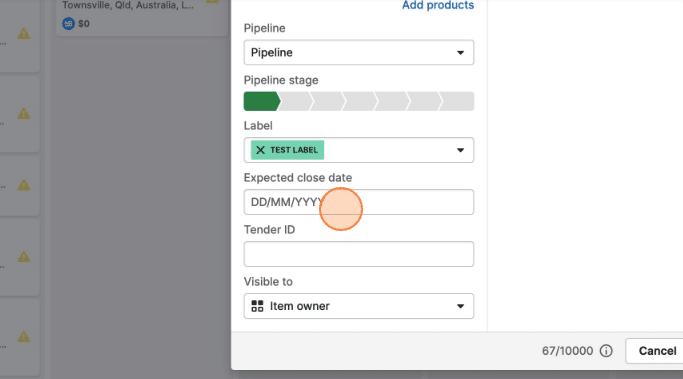This screenshot has height=379, width=683.
Task: Click the blue avatar icon beside $0
Action: point(68,24)
